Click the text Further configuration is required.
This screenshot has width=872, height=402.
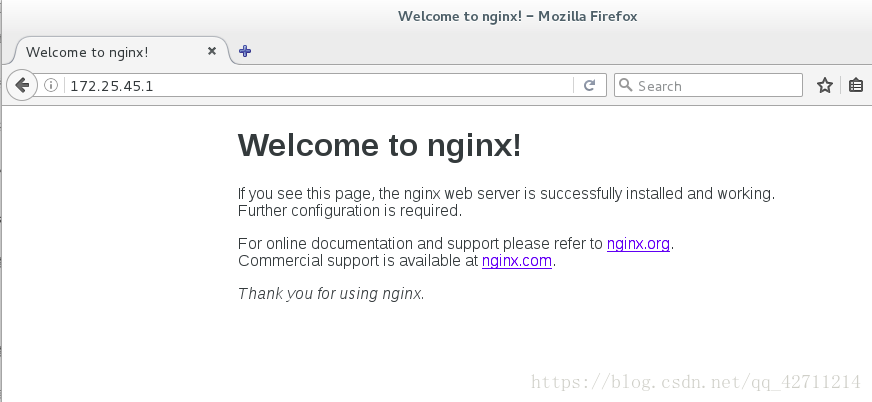pyautogui.click(x=350, y=210)
